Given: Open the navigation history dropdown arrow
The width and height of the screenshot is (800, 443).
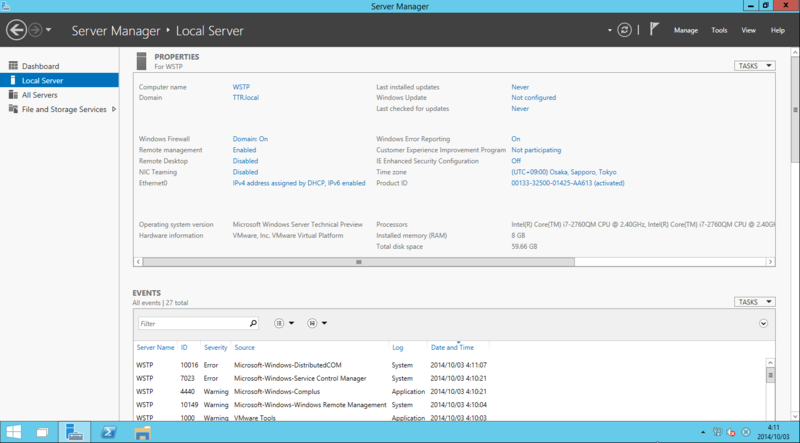Looking at the screenshot, I should click(48, 30).
